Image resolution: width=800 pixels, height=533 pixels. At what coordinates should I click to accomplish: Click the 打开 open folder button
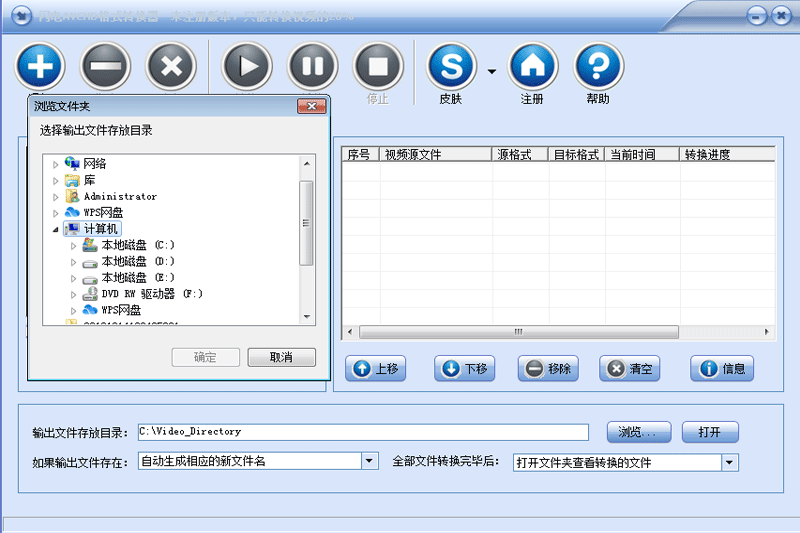[710, 432]
